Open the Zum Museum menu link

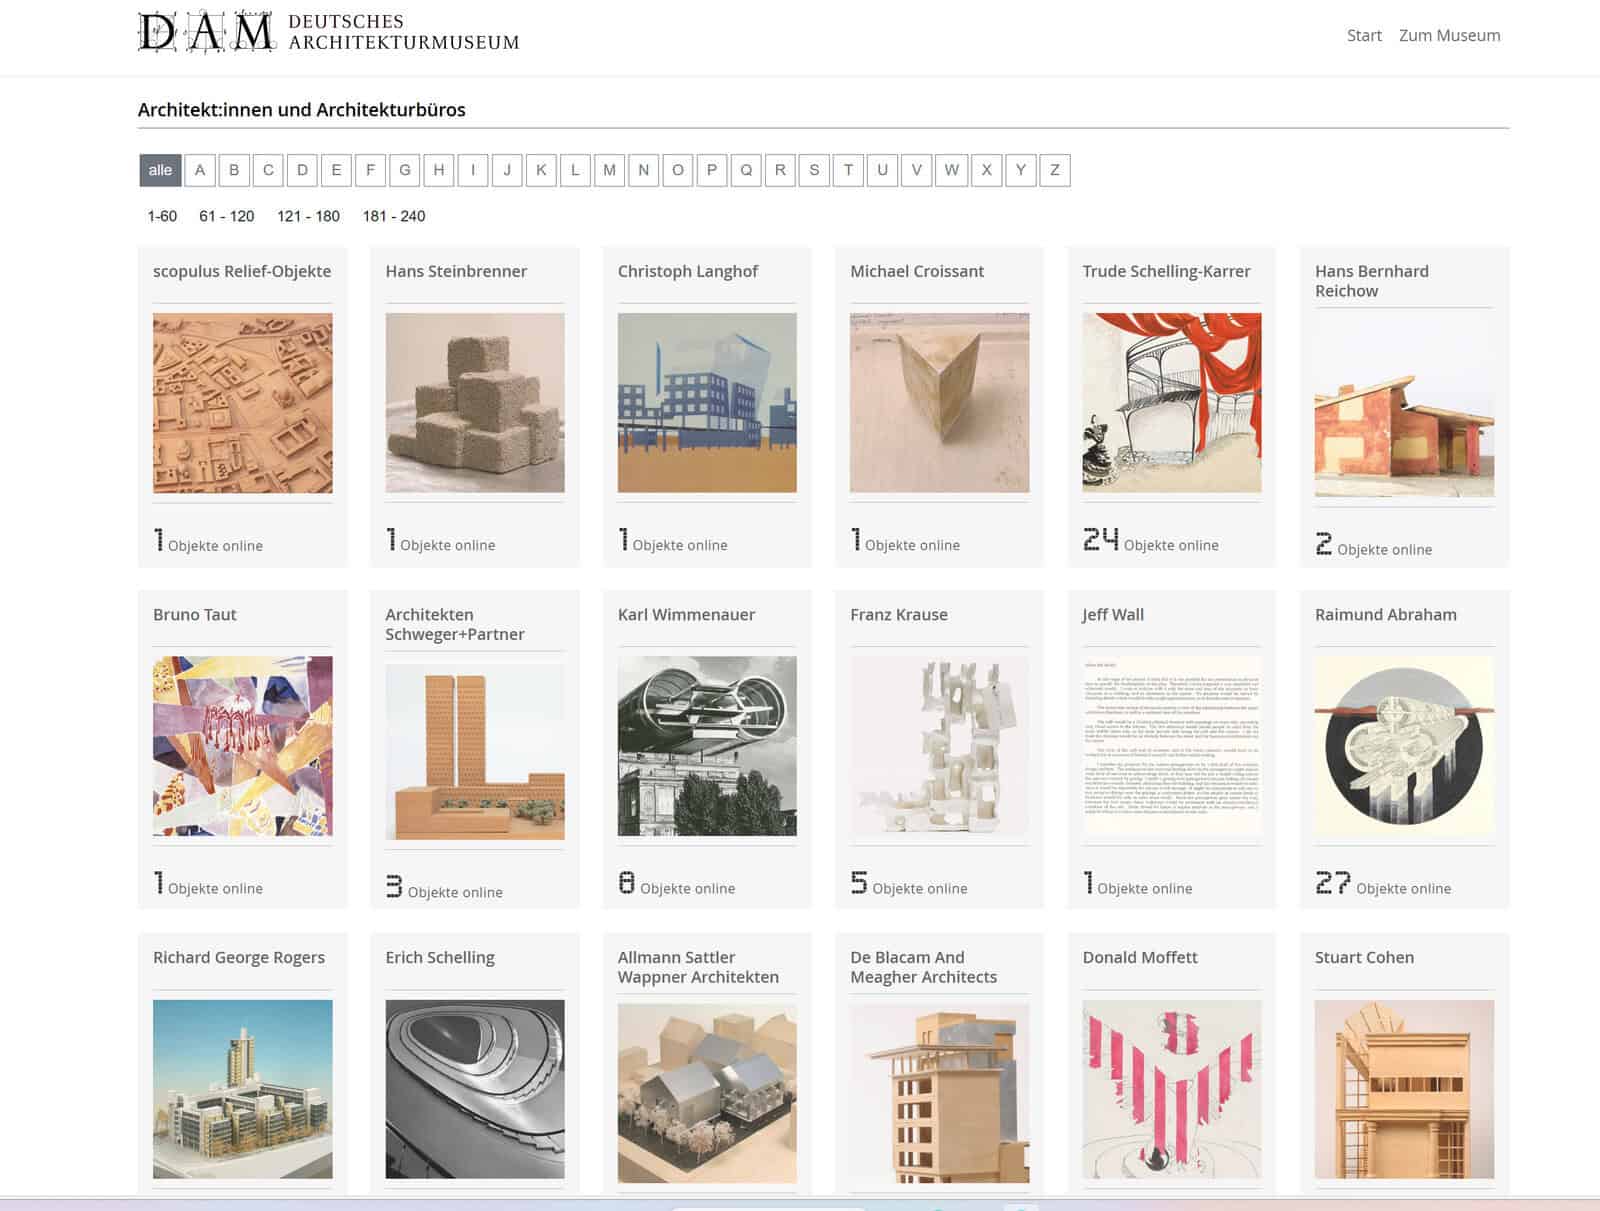[1449, 36]
